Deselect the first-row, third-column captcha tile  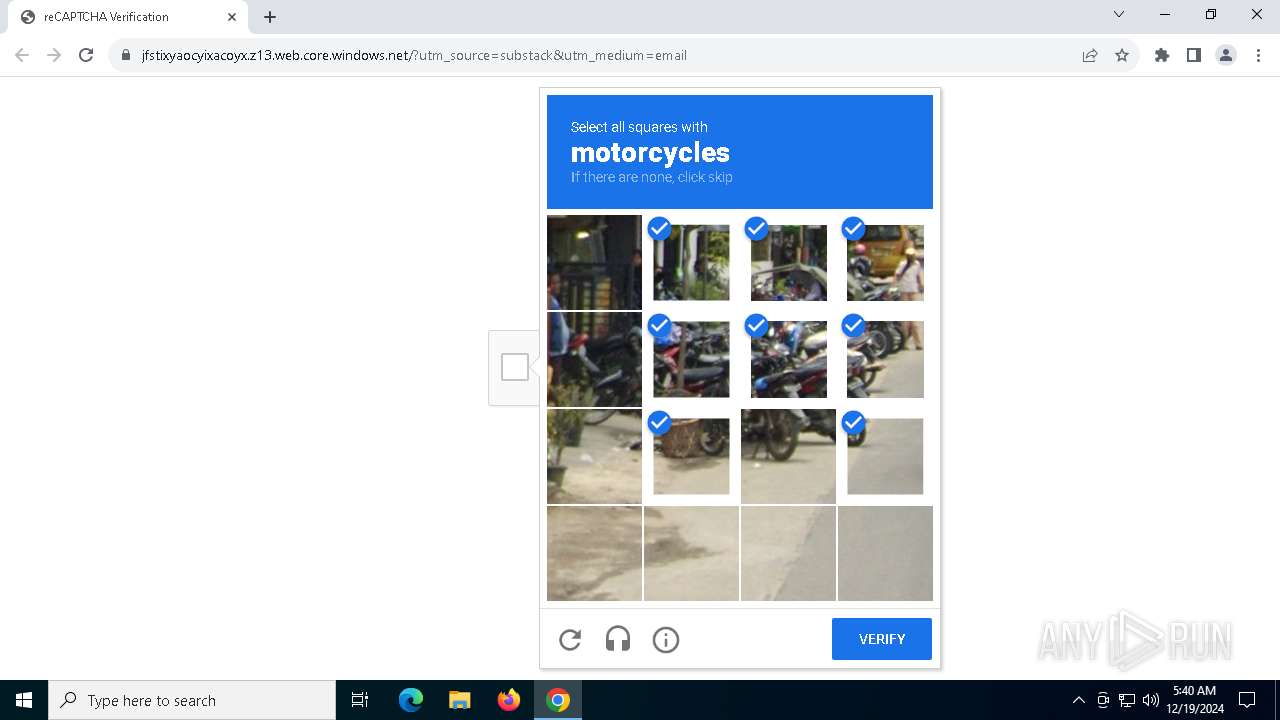click(x=788, y=262)
